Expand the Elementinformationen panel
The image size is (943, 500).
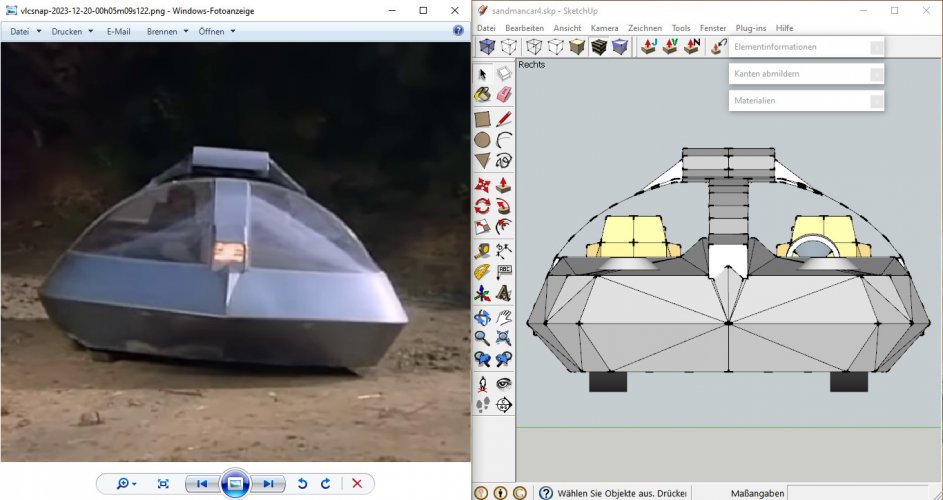(x=806, y=47)
